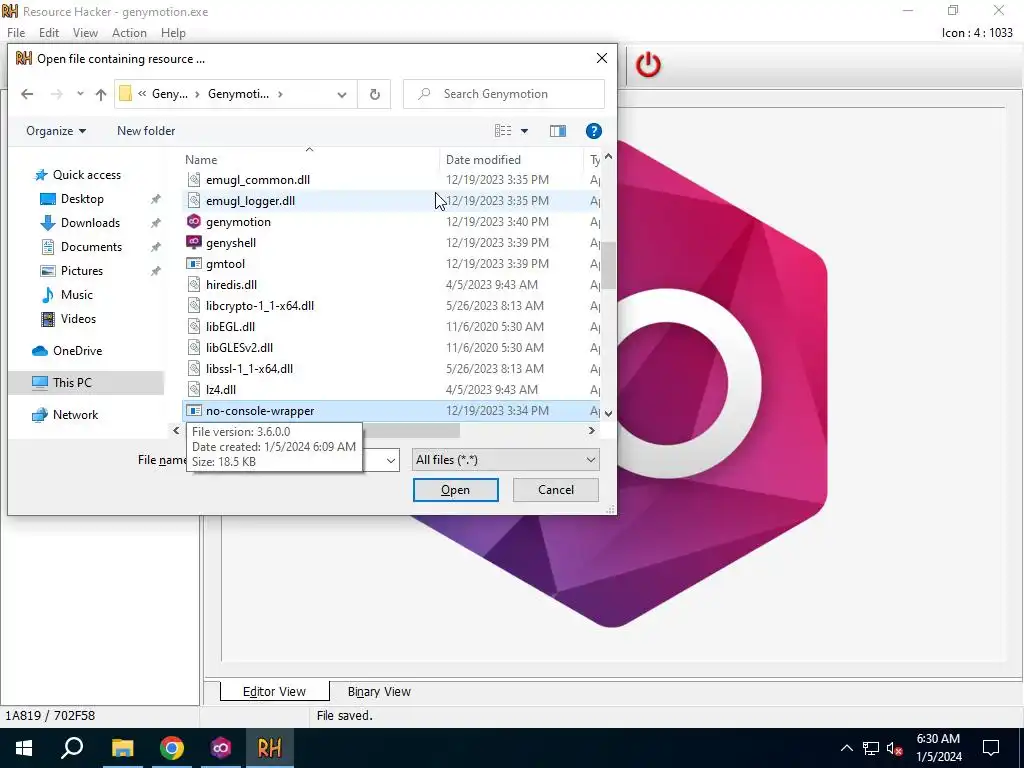Image resolution: width=1024 pixels, height=768 pixels.
Task: Select OneDrive in navigation pane
Action: [77, 351]
